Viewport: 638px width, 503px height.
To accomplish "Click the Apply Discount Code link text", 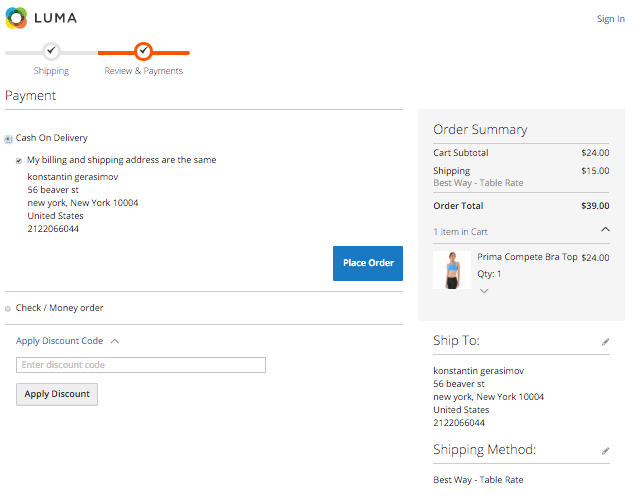I will (59, 341).
